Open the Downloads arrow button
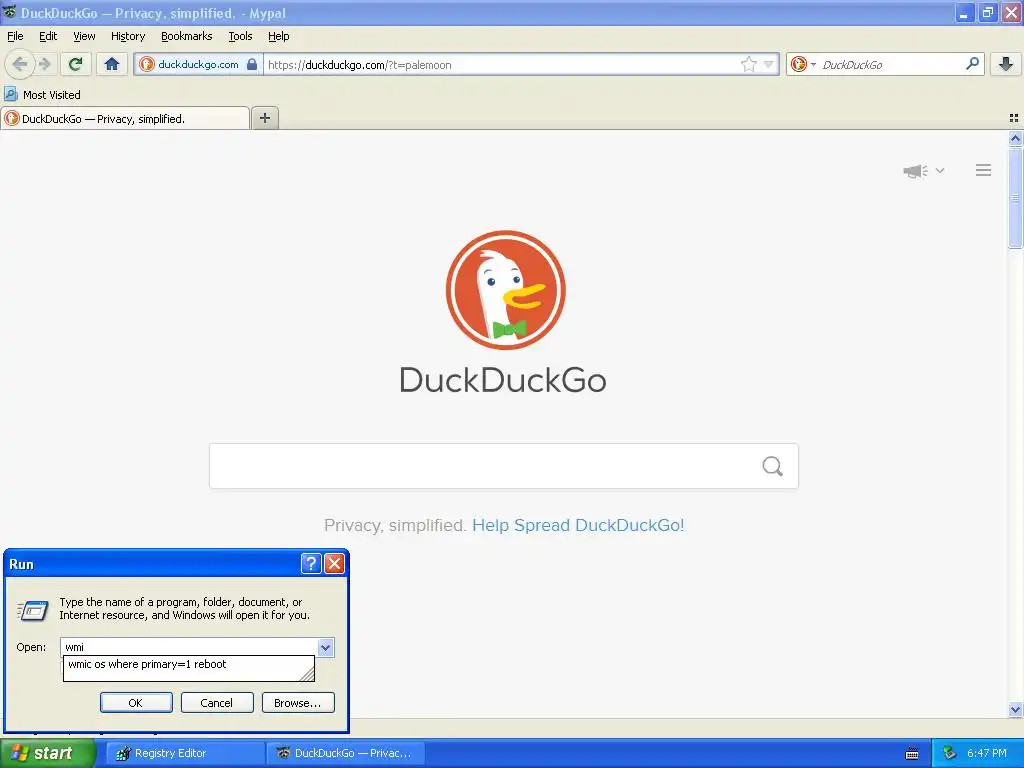 1005,64
